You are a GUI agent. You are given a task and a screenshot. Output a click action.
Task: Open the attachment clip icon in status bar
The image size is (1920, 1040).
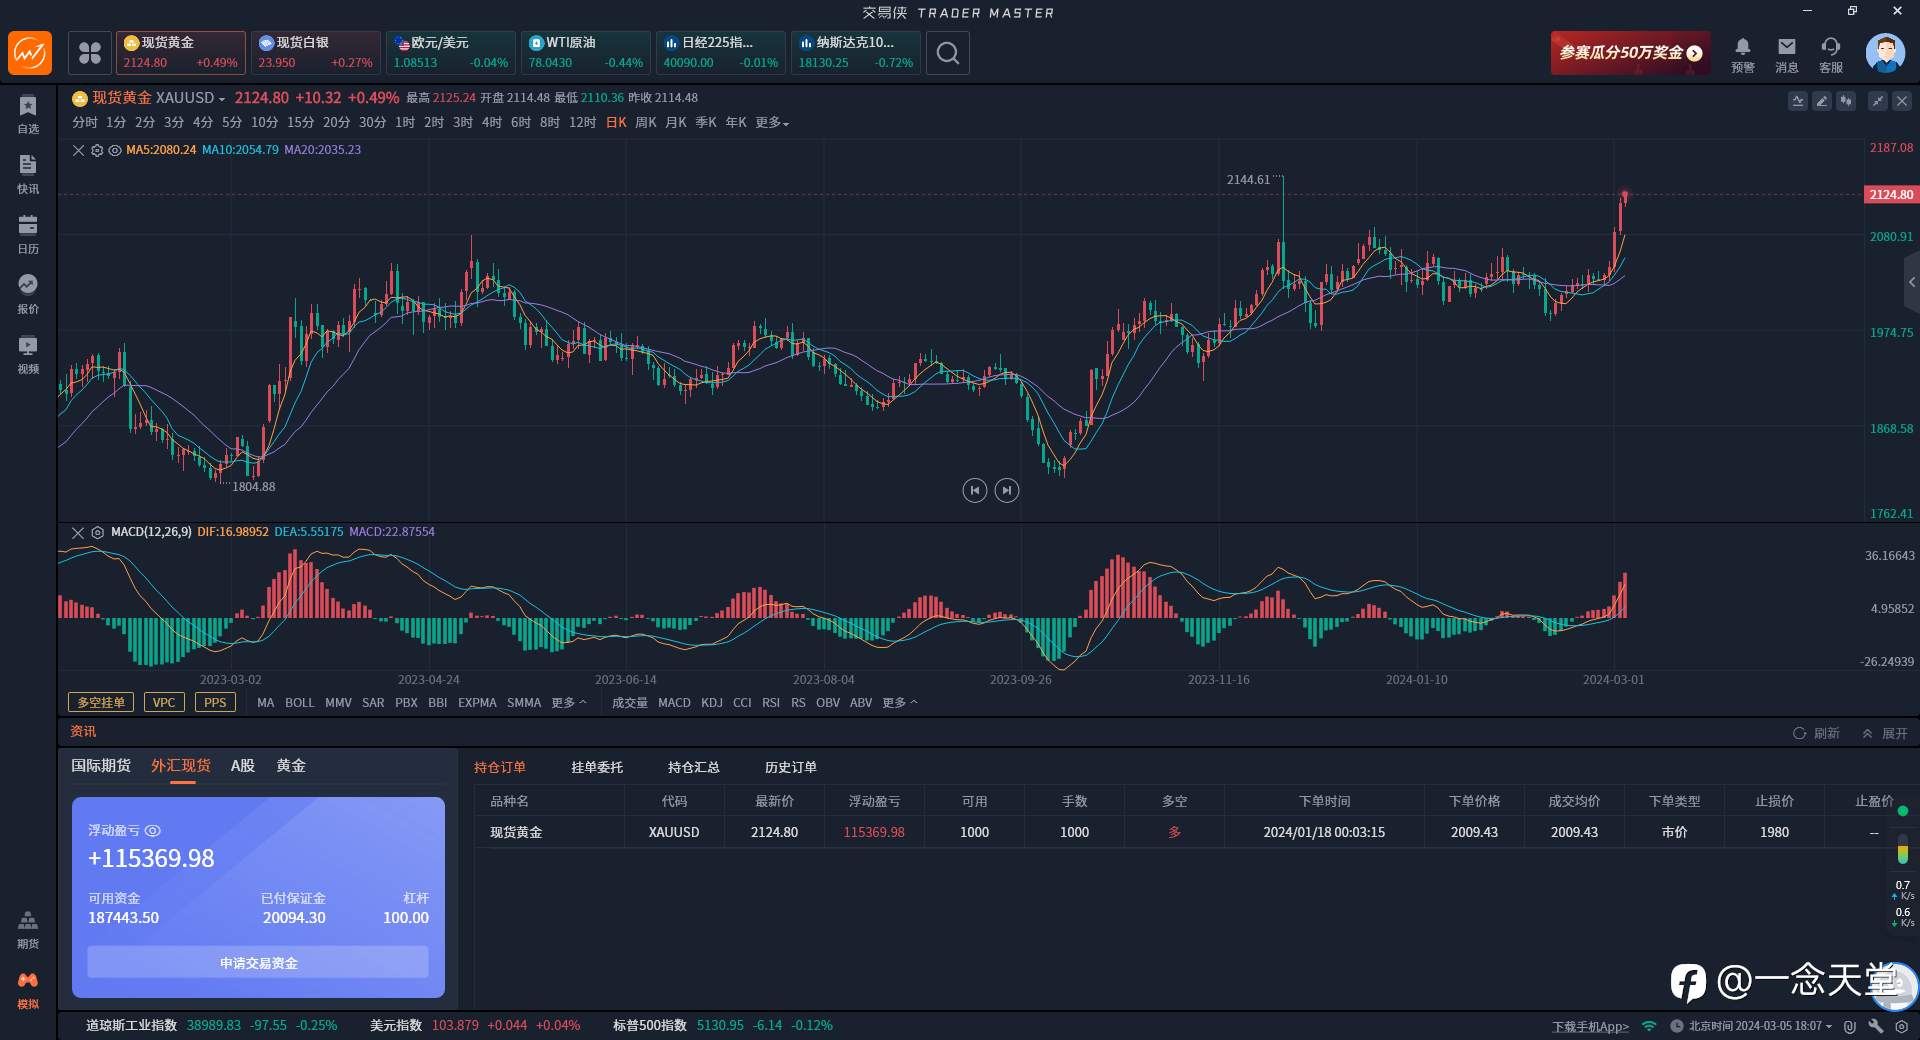click(1850, 1026)
